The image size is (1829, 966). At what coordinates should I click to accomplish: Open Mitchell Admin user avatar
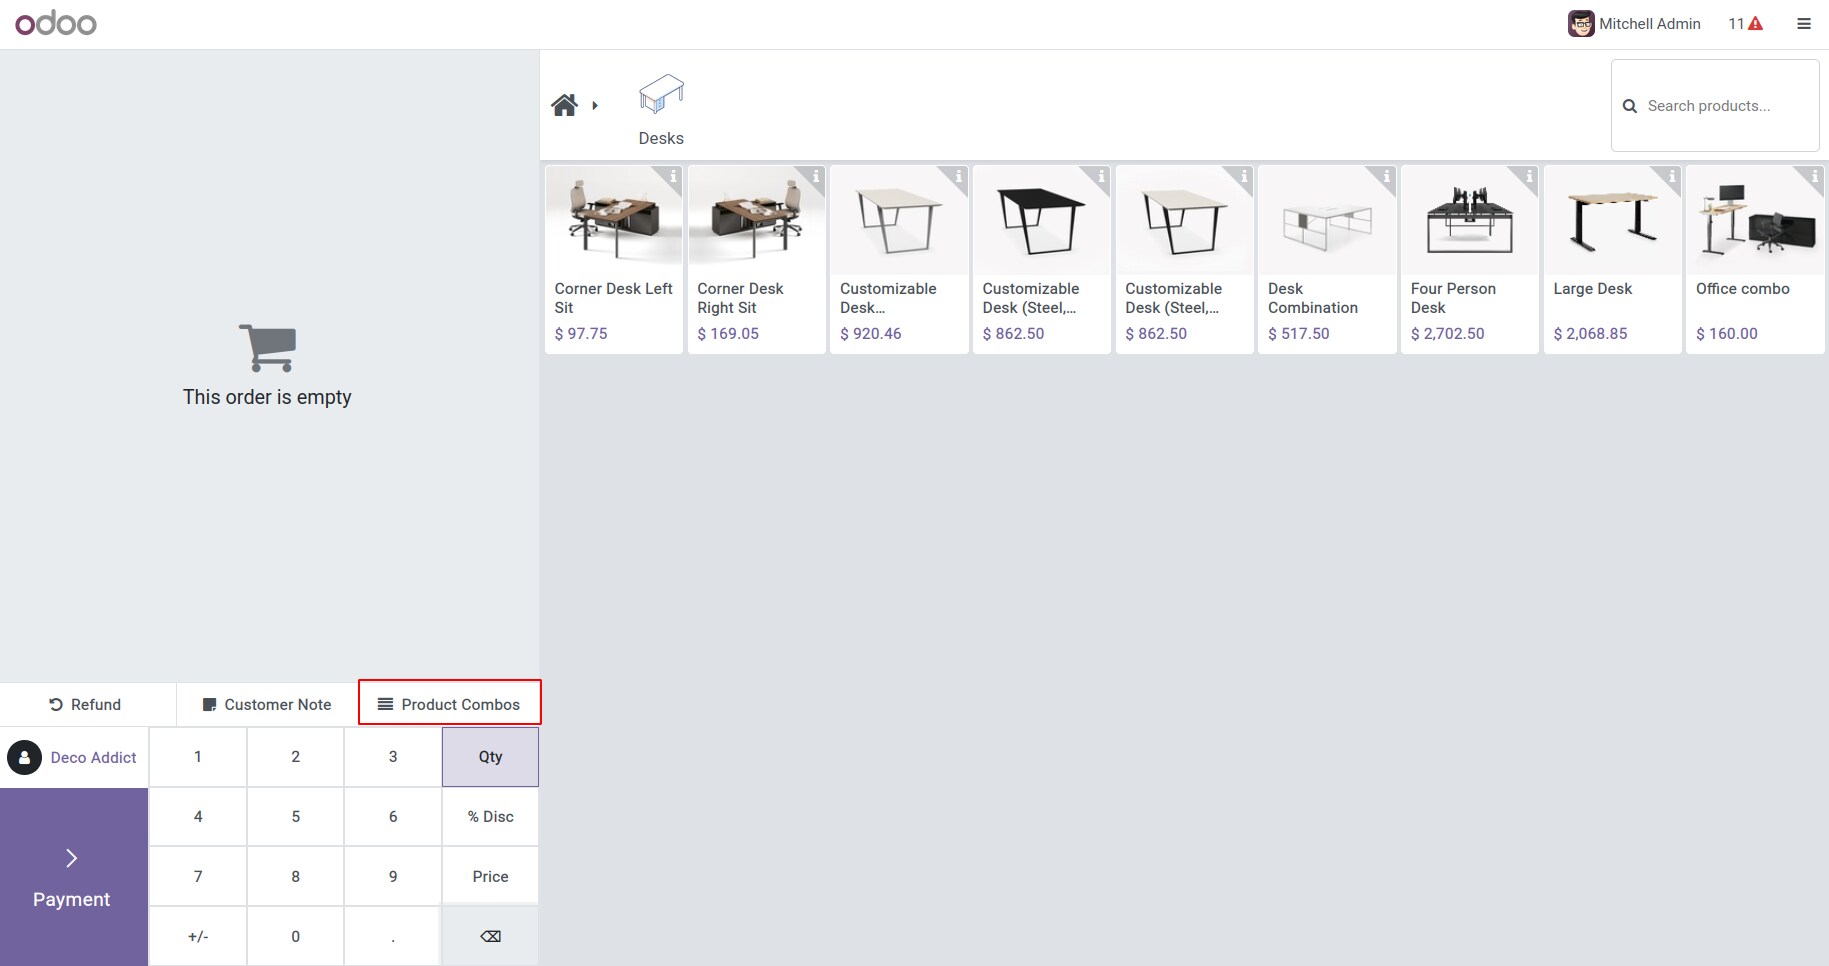(1580, 24)
